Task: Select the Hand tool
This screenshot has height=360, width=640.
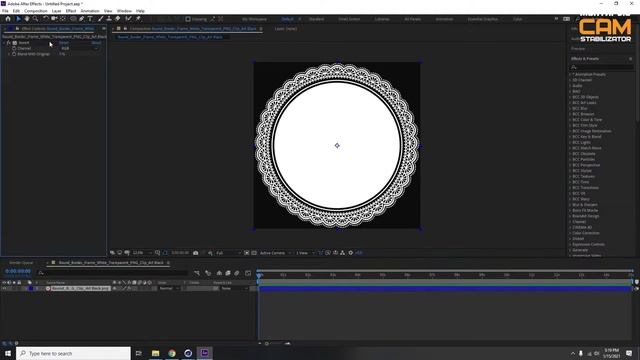Action: coord(27,19)
